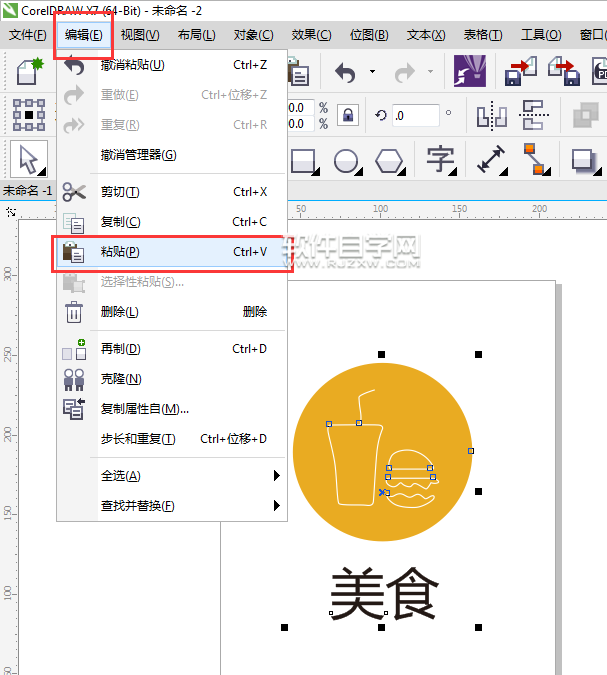Select the Text tool 字

pos(441,160)
